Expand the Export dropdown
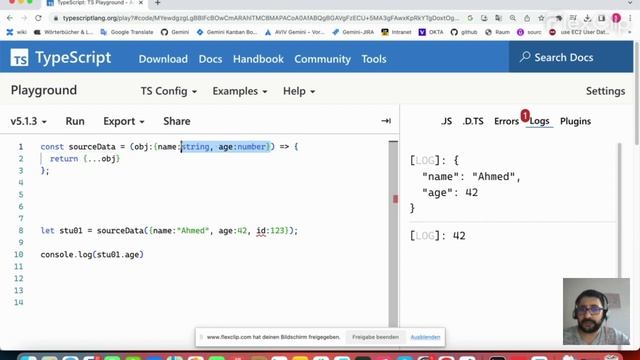 pos(124,121)
